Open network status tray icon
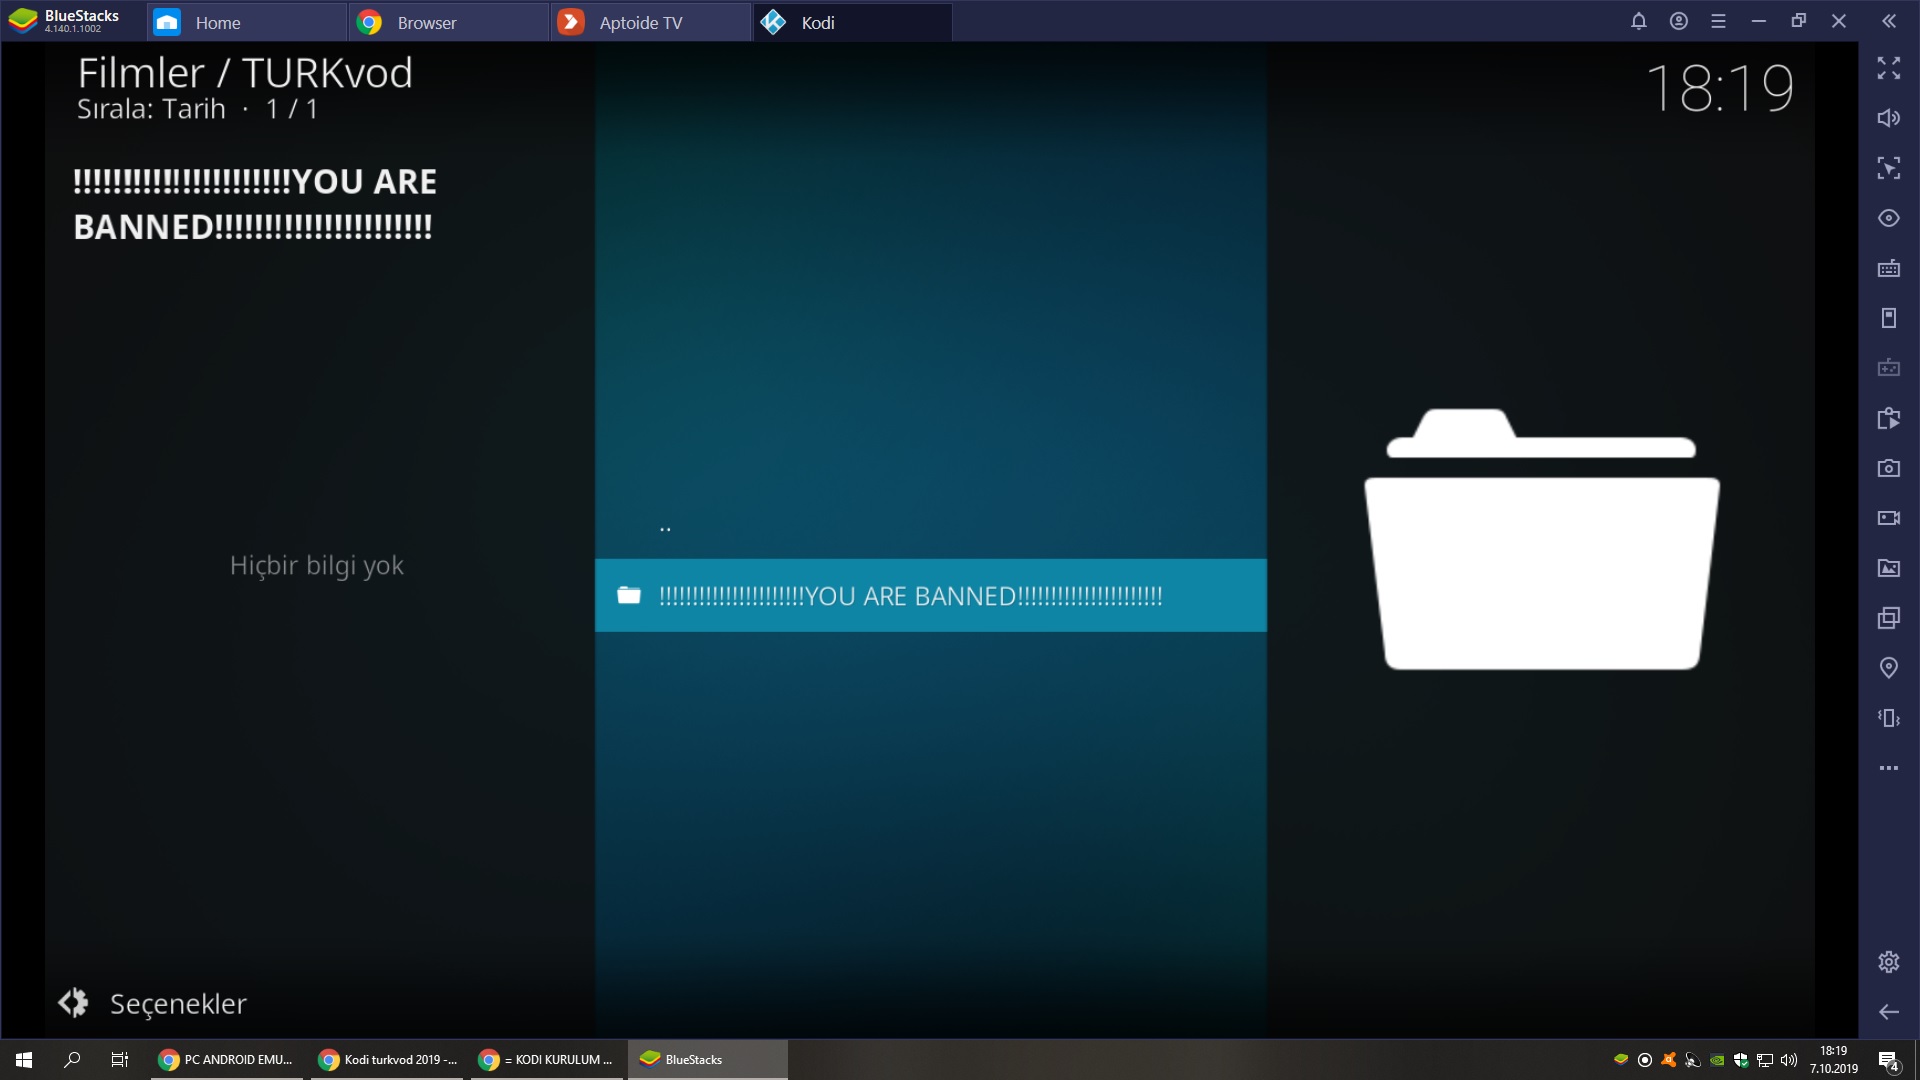This screenshot has width=1920, height=1080. coord(1765,1060)
